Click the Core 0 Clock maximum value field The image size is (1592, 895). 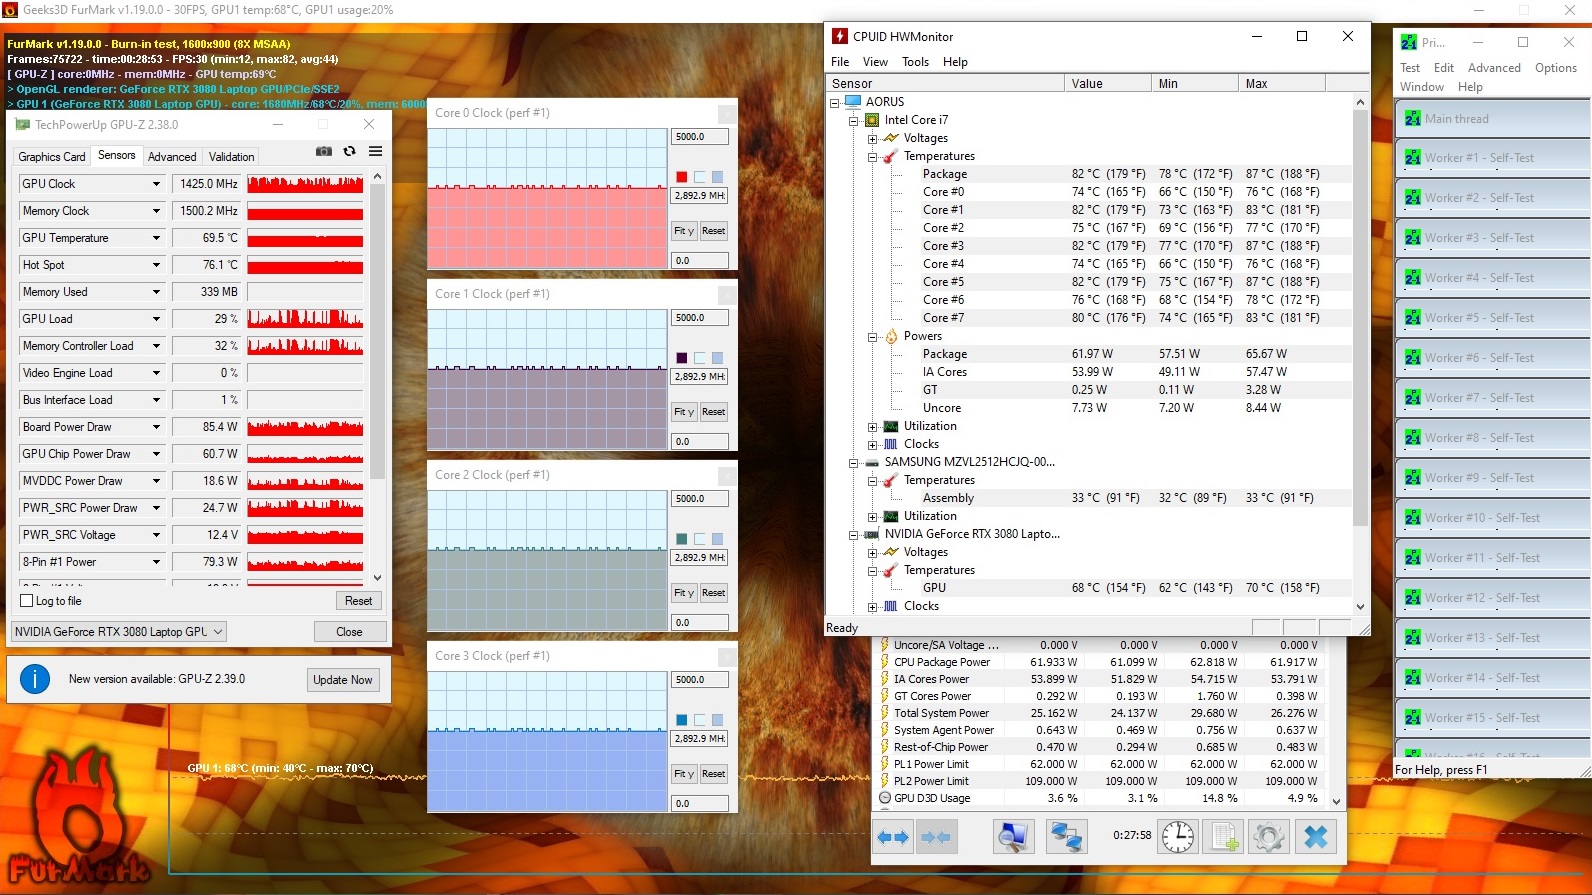click(x=699, y=137)
